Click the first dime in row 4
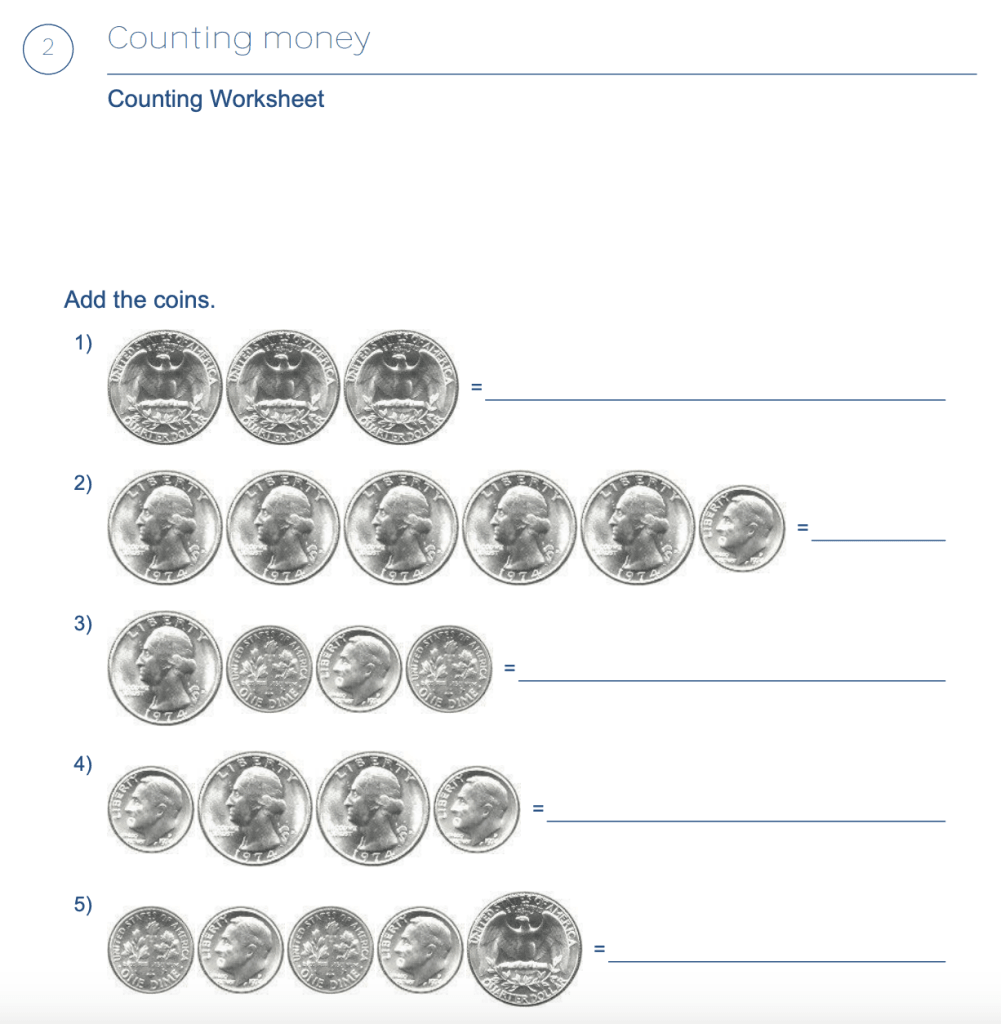 click(x=151, y=809)
